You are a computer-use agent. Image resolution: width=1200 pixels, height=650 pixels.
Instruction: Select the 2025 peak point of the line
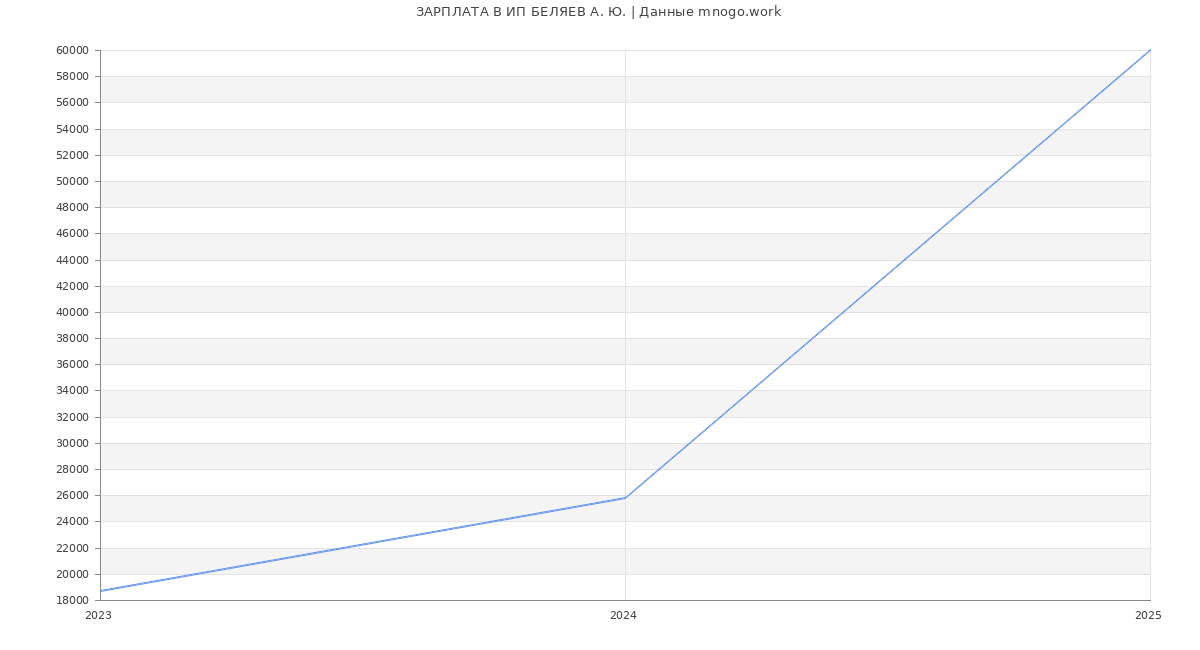pyautogui.click(x=1150, y=50)
